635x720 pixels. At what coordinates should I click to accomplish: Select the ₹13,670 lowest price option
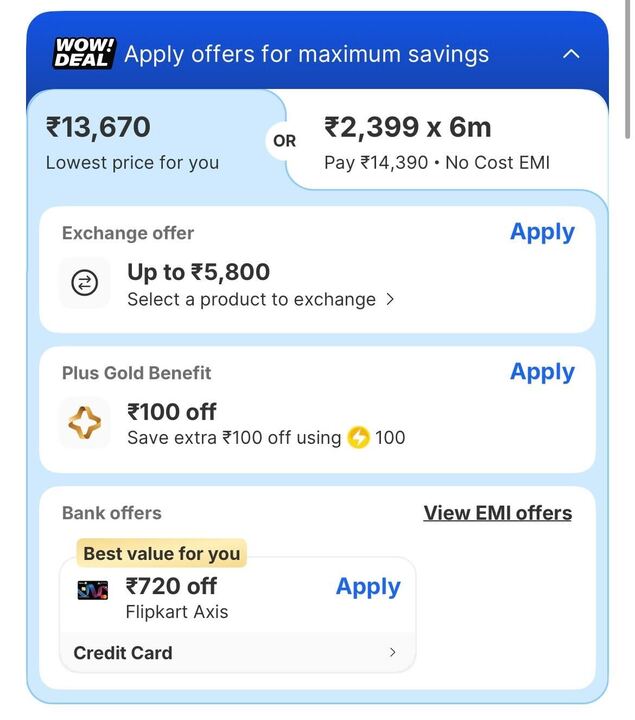click(132, 142)
